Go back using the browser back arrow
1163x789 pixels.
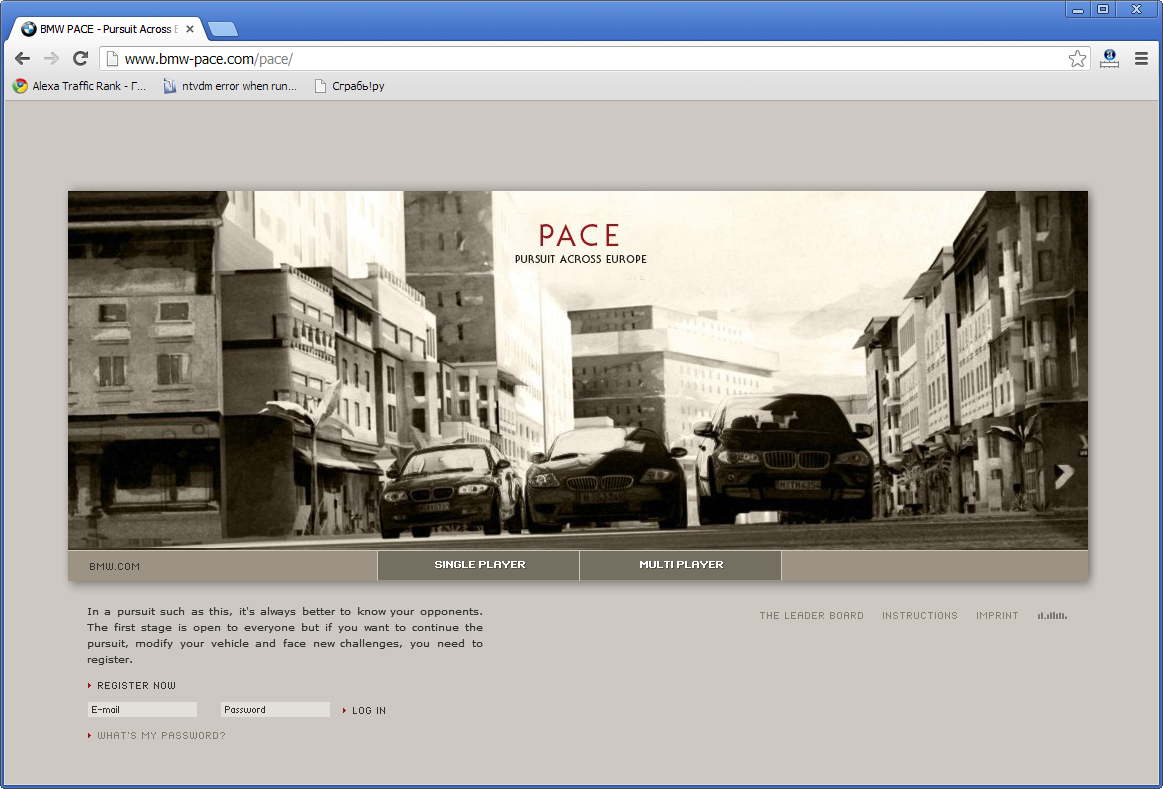point(22,59)
